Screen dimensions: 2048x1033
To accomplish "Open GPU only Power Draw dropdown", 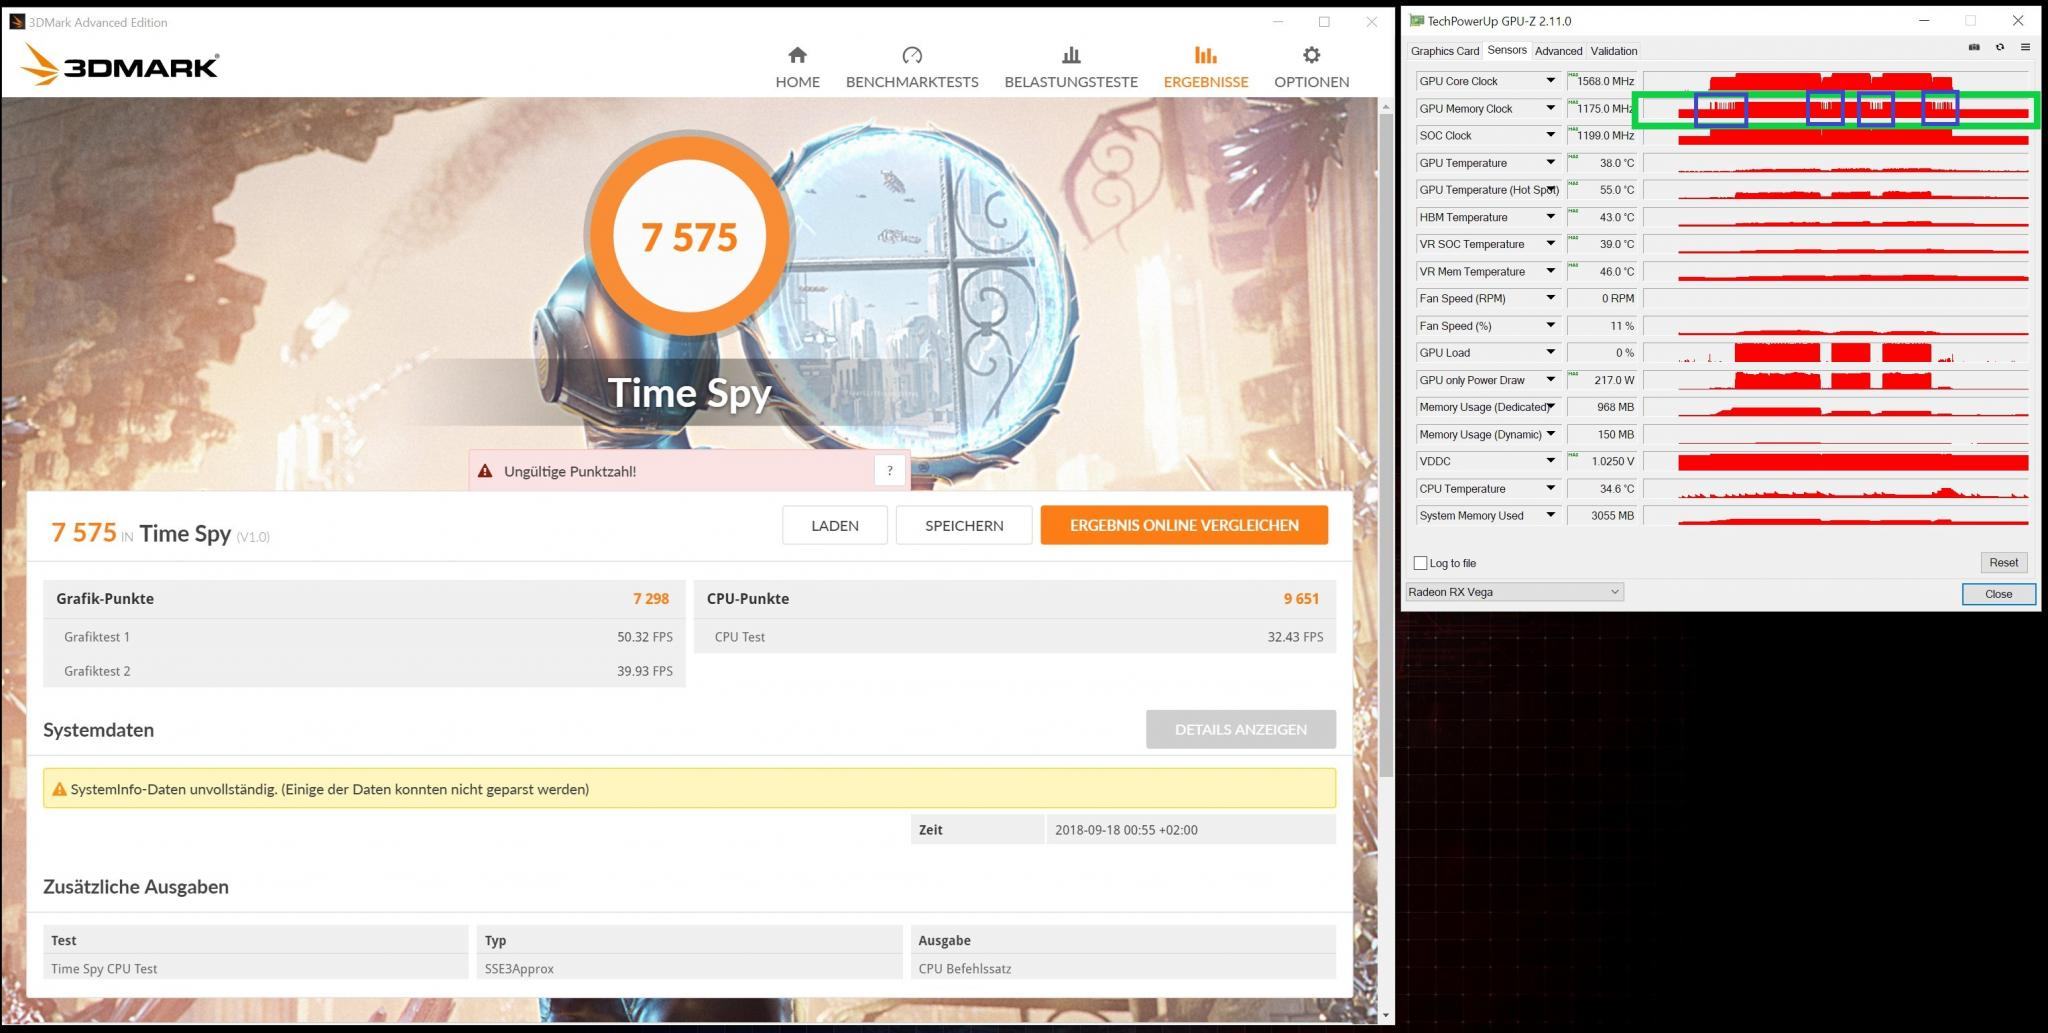I will point(1550,380).
